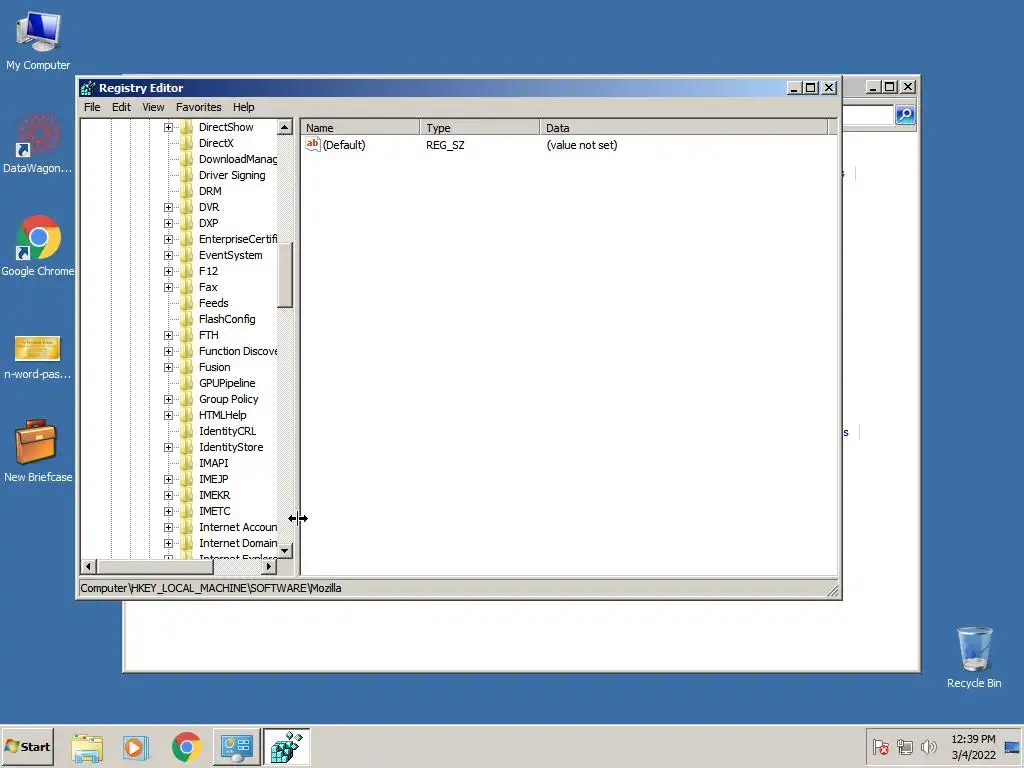
Task: Select the IMEKR key
Action: click(x=214, y=495)
